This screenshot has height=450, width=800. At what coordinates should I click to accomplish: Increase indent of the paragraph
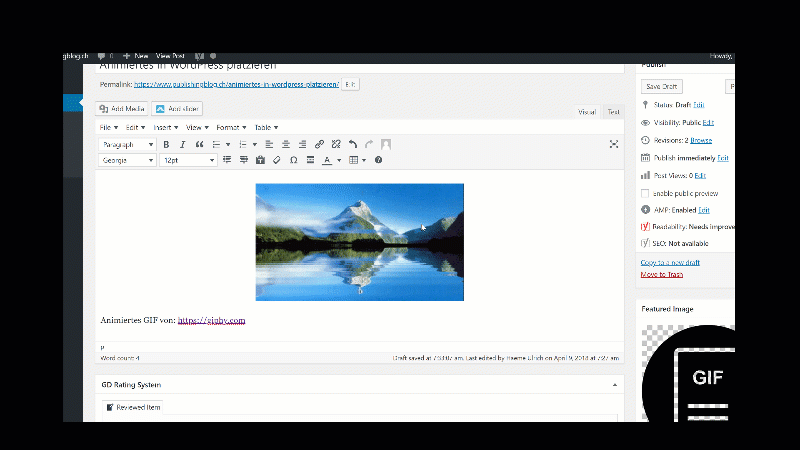[244, 160]
